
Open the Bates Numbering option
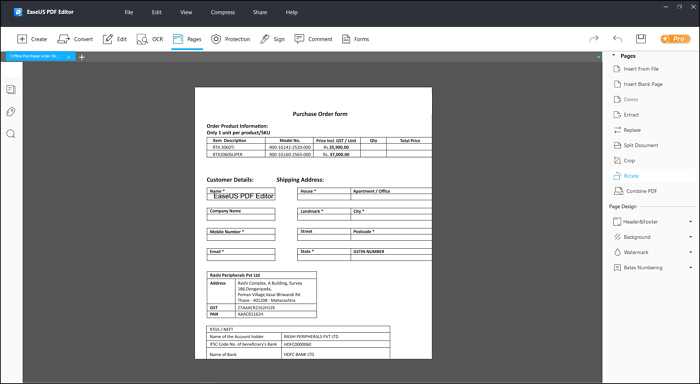pyautogui.click(x=638, y=267)
